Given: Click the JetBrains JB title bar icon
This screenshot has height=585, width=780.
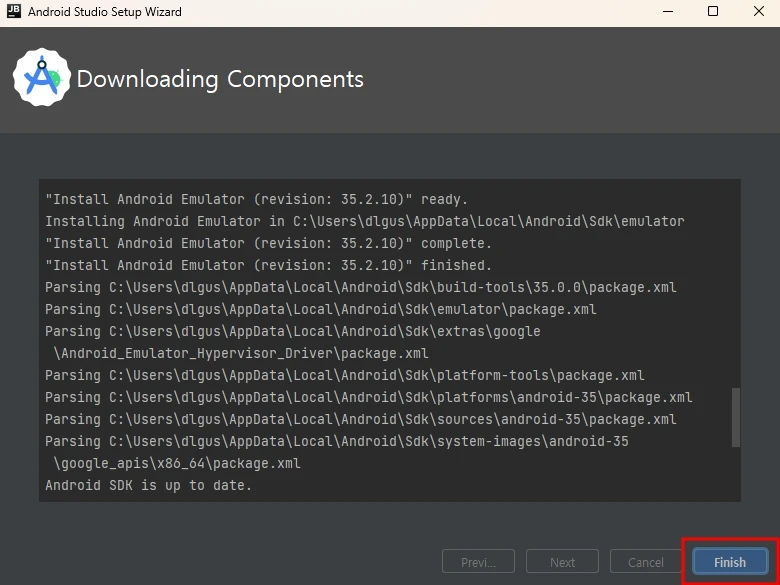Looking at the screenshot, I should [13, 11].
